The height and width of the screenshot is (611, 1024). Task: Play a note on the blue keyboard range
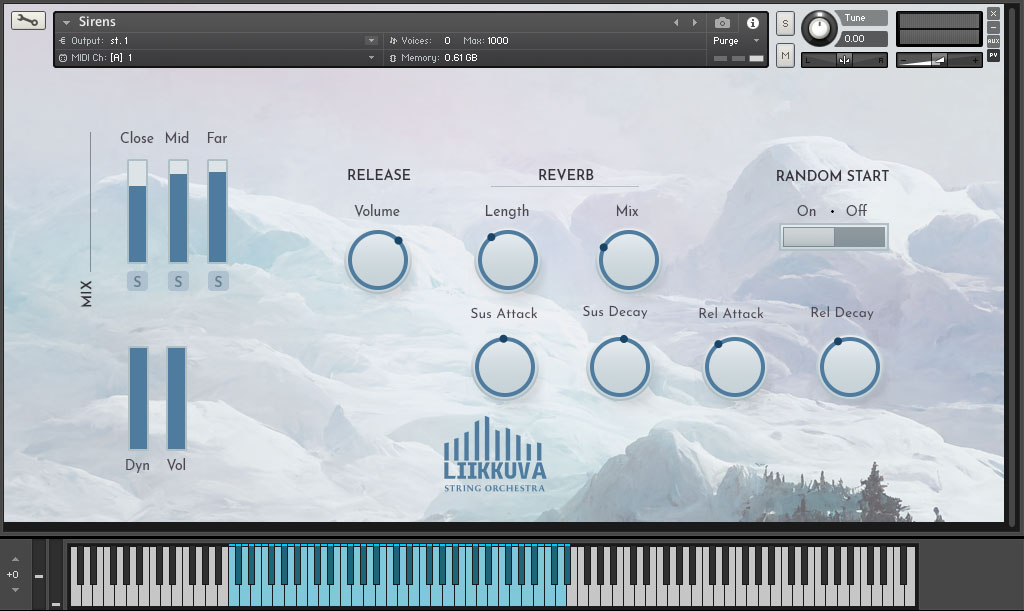click(400, 585)
